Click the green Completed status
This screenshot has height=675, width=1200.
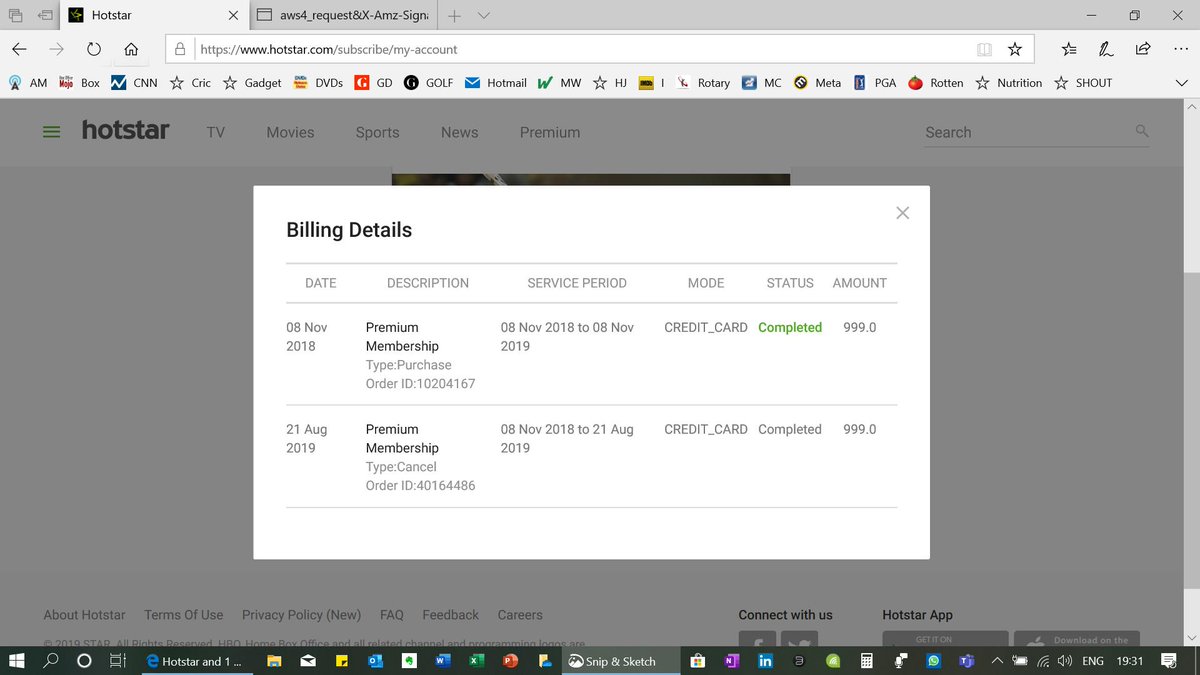790,327
